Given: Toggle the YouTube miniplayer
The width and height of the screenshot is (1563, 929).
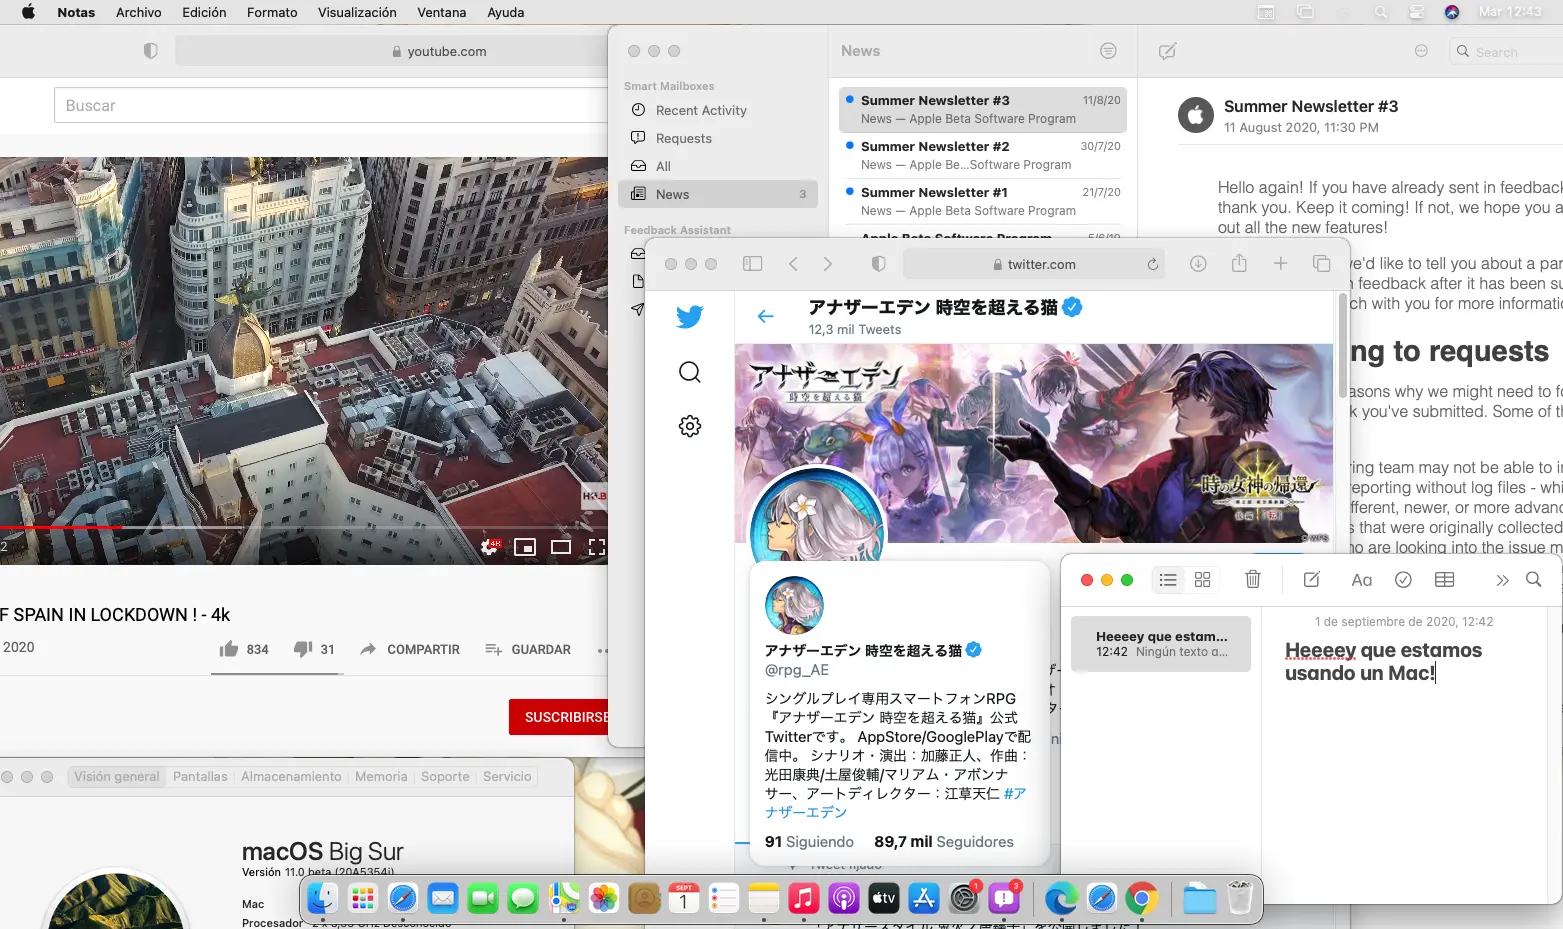Looking at the screenshot, I should (525, 547).
